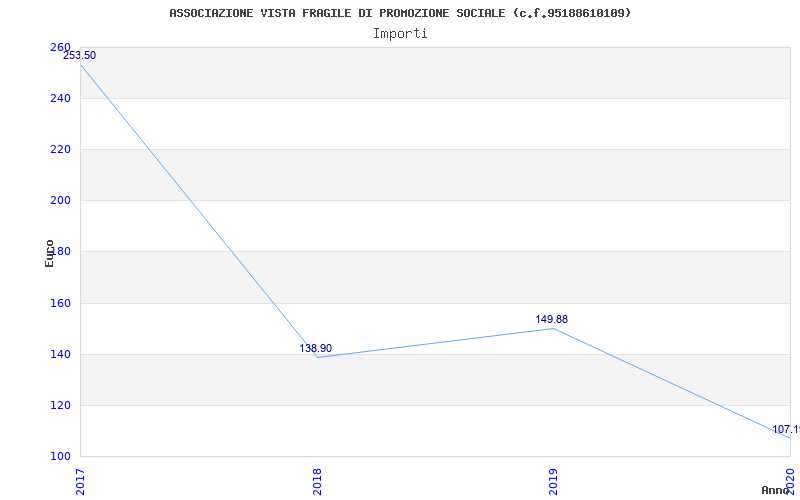Select the 2019 year label
This screenshot has height=500, width=800.
click(553, 480)
